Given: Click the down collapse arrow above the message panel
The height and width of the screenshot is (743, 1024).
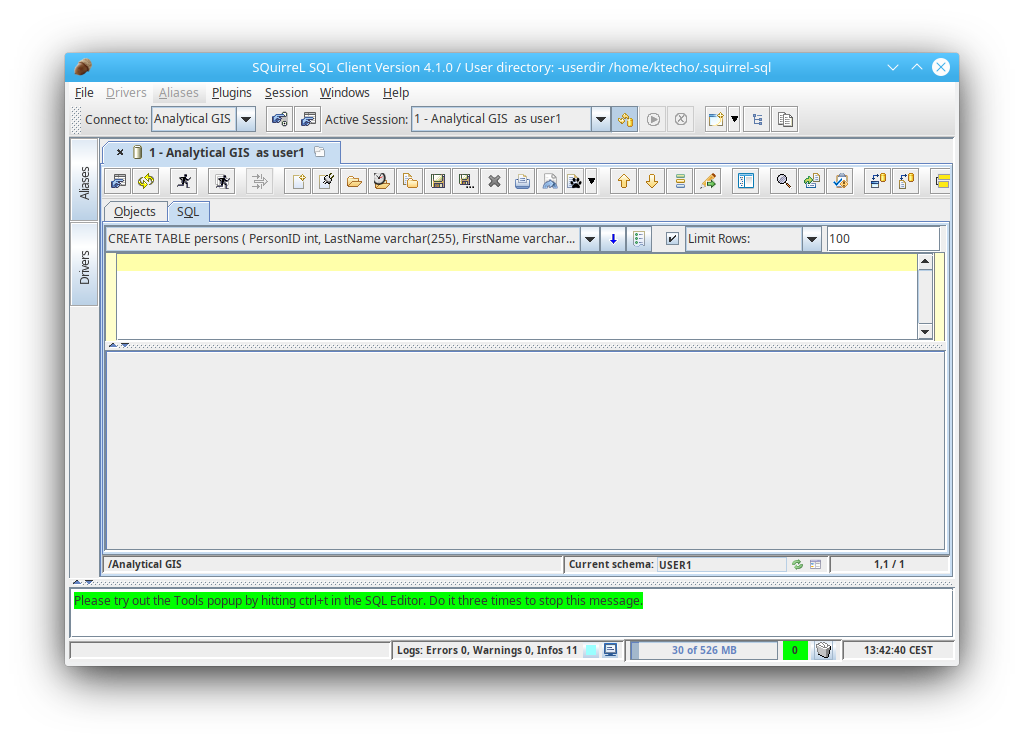Looking at the screenshot, I should tap(88, 582).
